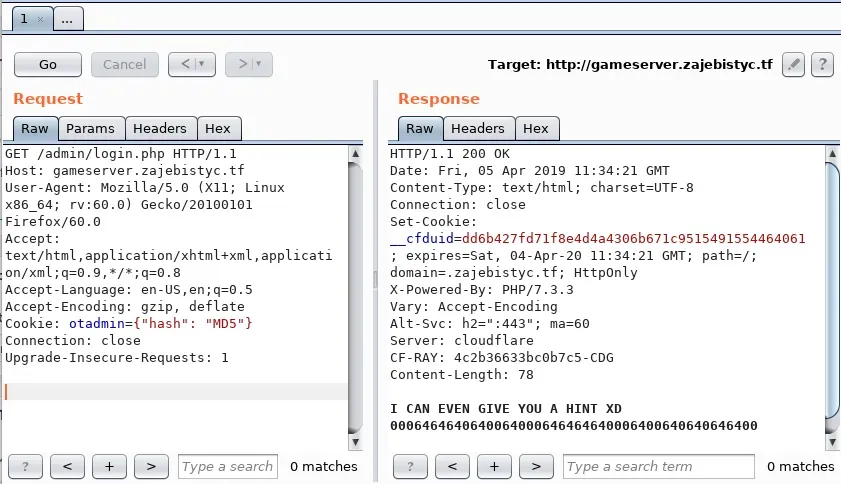This screenshot has width=841, height=484.
Task: Jump to previous match in Request search
Action: pos(67,466)
